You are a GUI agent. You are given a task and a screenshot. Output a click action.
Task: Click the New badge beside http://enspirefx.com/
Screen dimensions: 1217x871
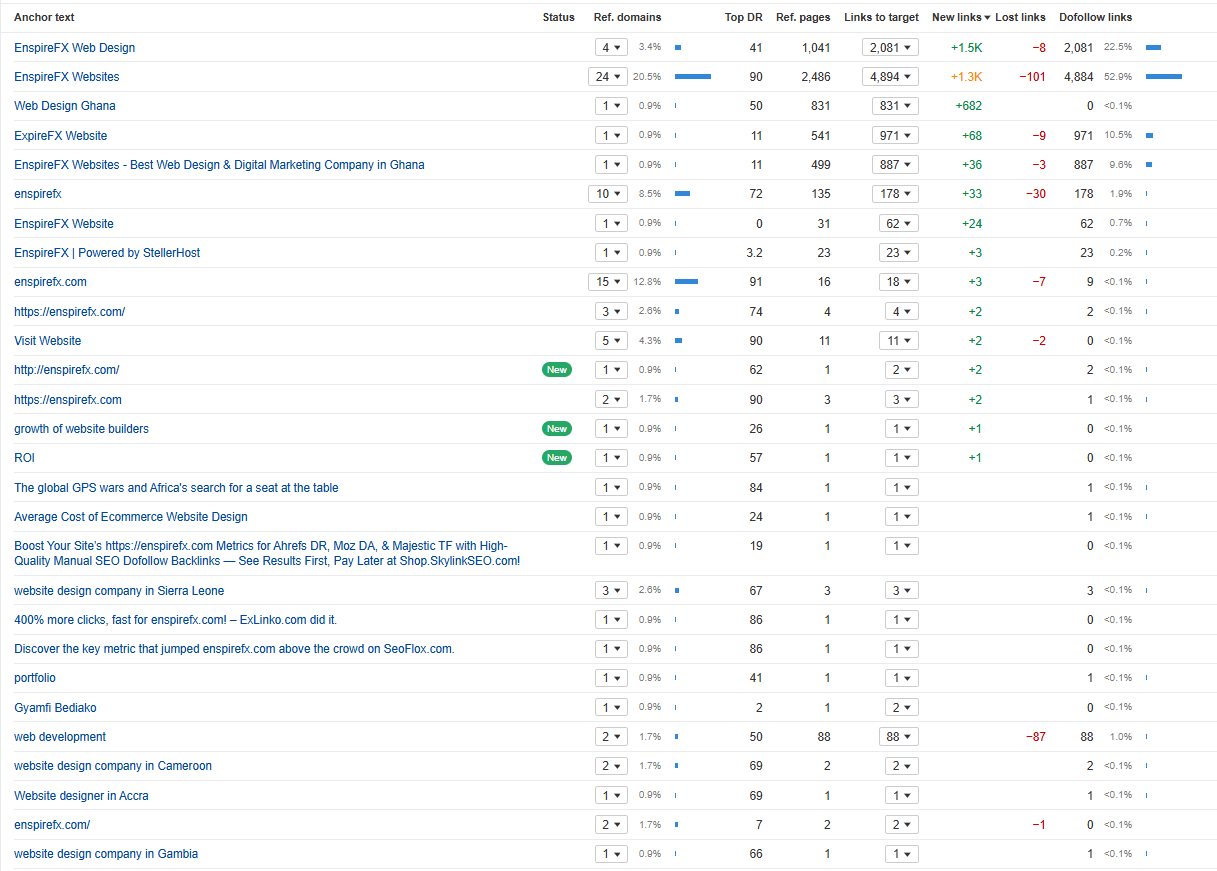point(557,370)
